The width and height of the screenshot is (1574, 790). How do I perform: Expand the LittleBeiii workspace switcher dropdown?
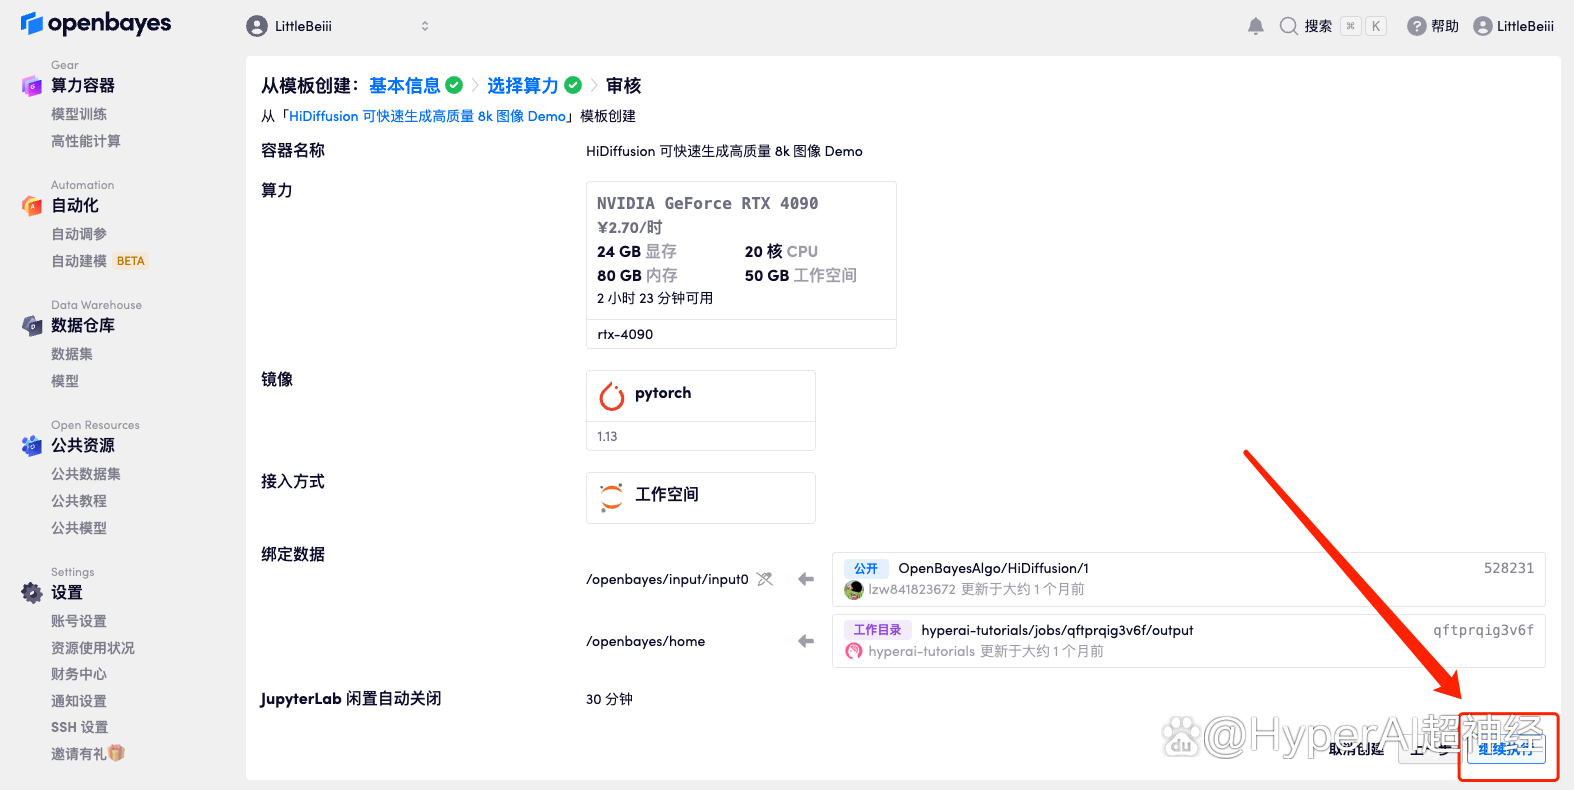tap(338, 26)
